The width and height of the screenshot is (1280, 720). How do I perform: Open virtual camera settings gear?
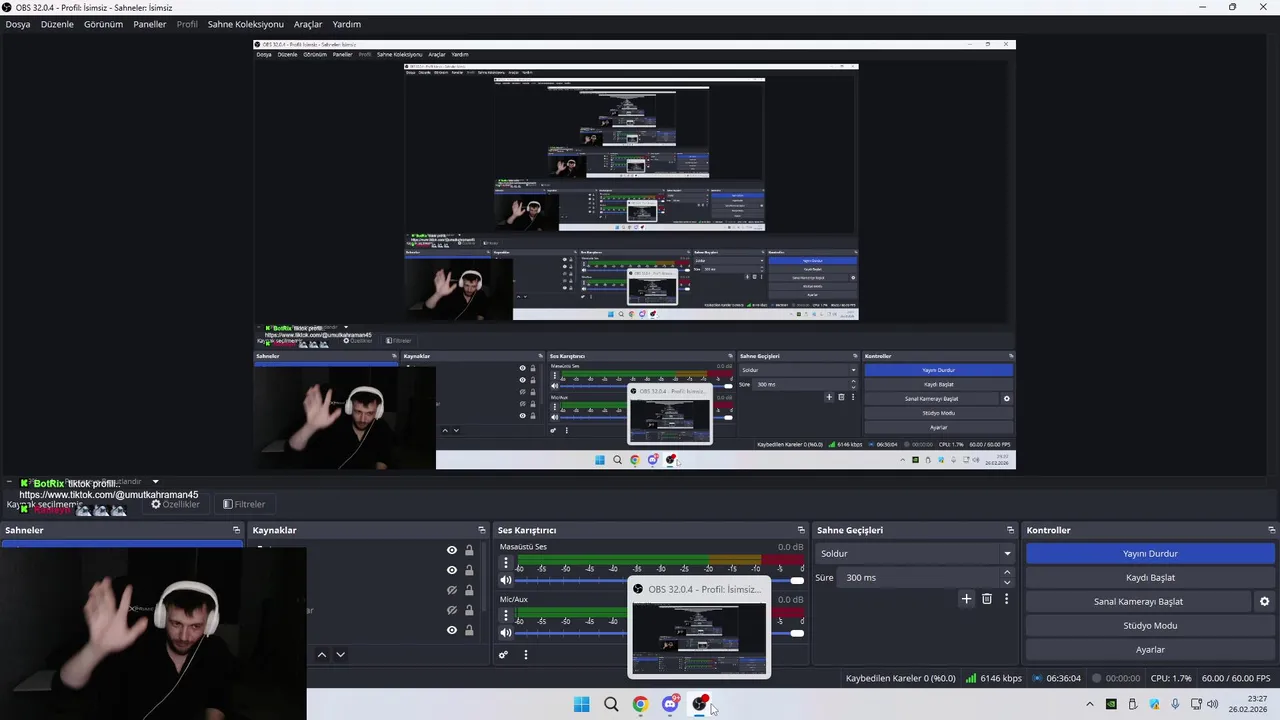(x=1264, y=601)
